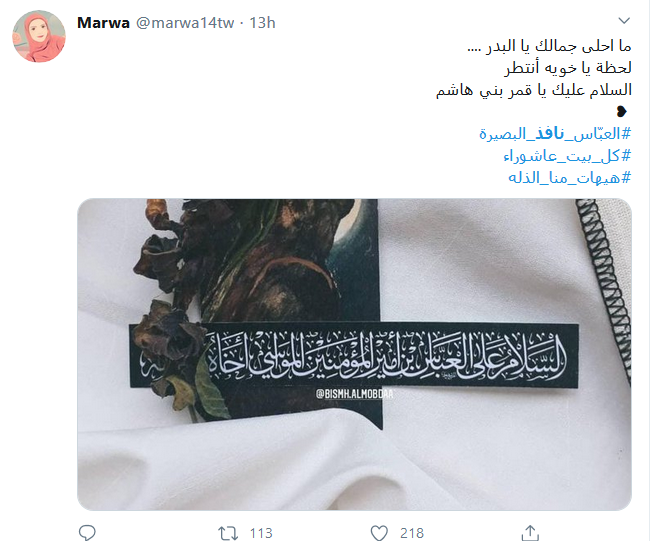Like the tweet with heart icon
The height and width of the screenshot is (541, 651).
pyautogui.click(x=379, y=533)
